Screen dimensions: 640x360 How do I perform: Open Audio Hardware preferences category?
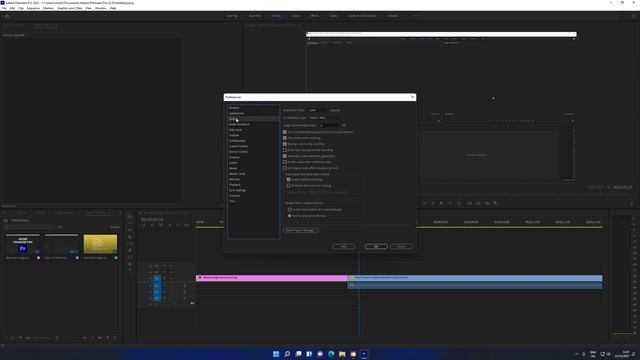coord(239,124)
